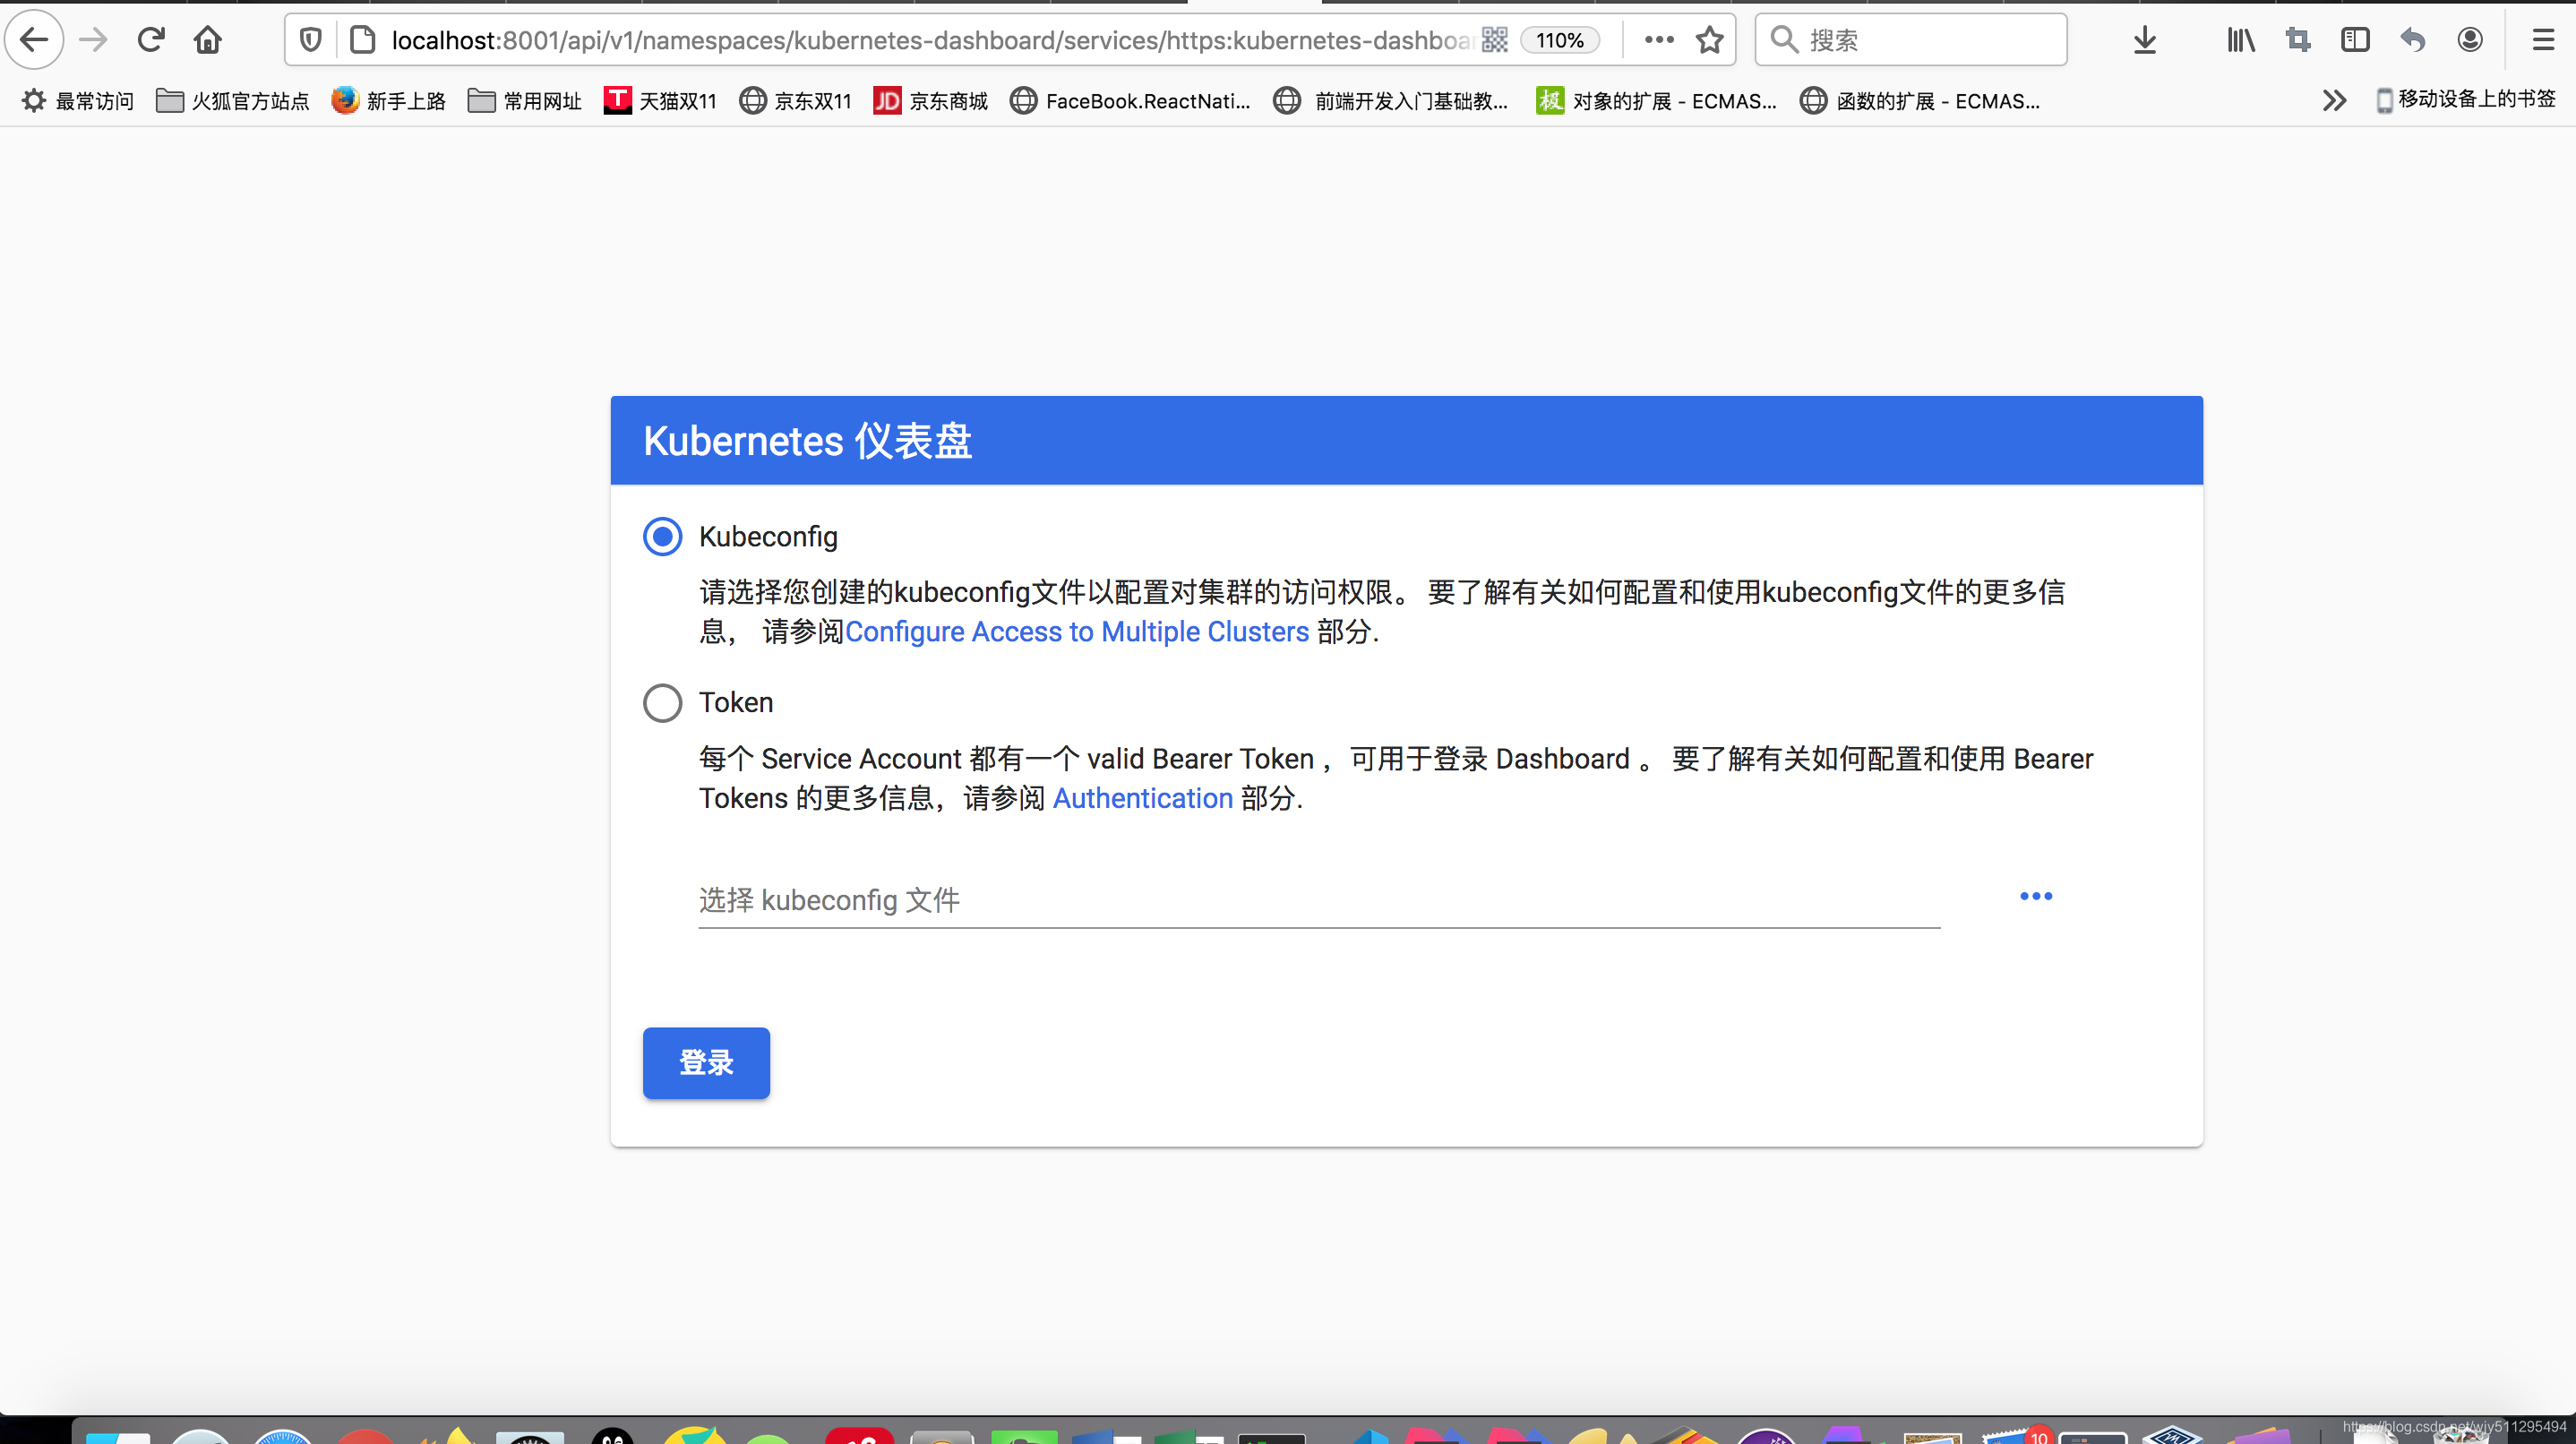The height and width of the screenshot is (1444, 2576).
Task: Click the blue 登录 button
Action: click(706, 1063)
